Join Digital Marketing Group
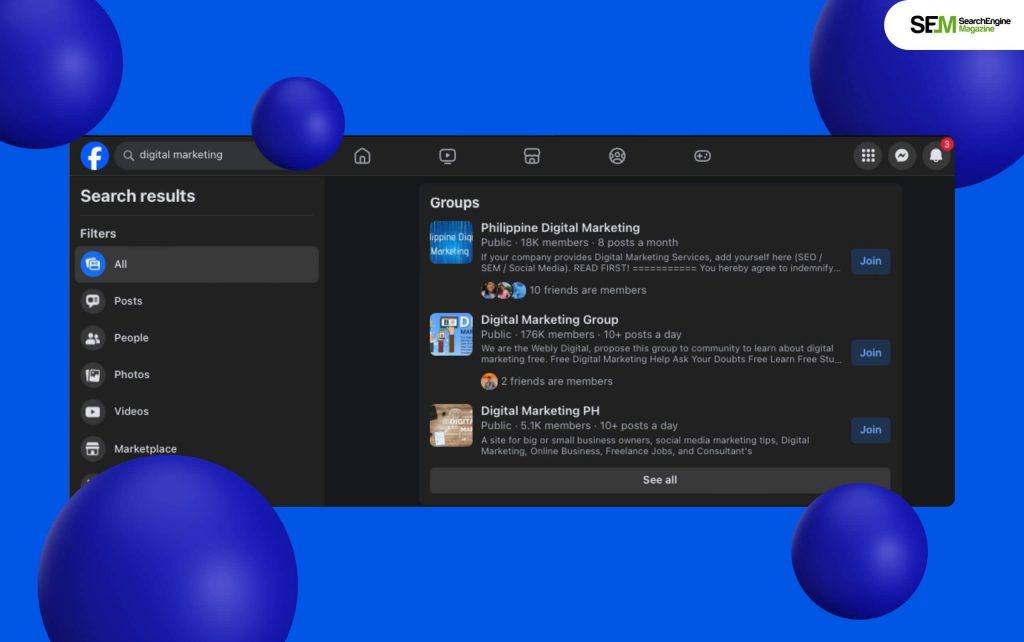The width and height of the screenshot is (1024, 642). (871, 353)
